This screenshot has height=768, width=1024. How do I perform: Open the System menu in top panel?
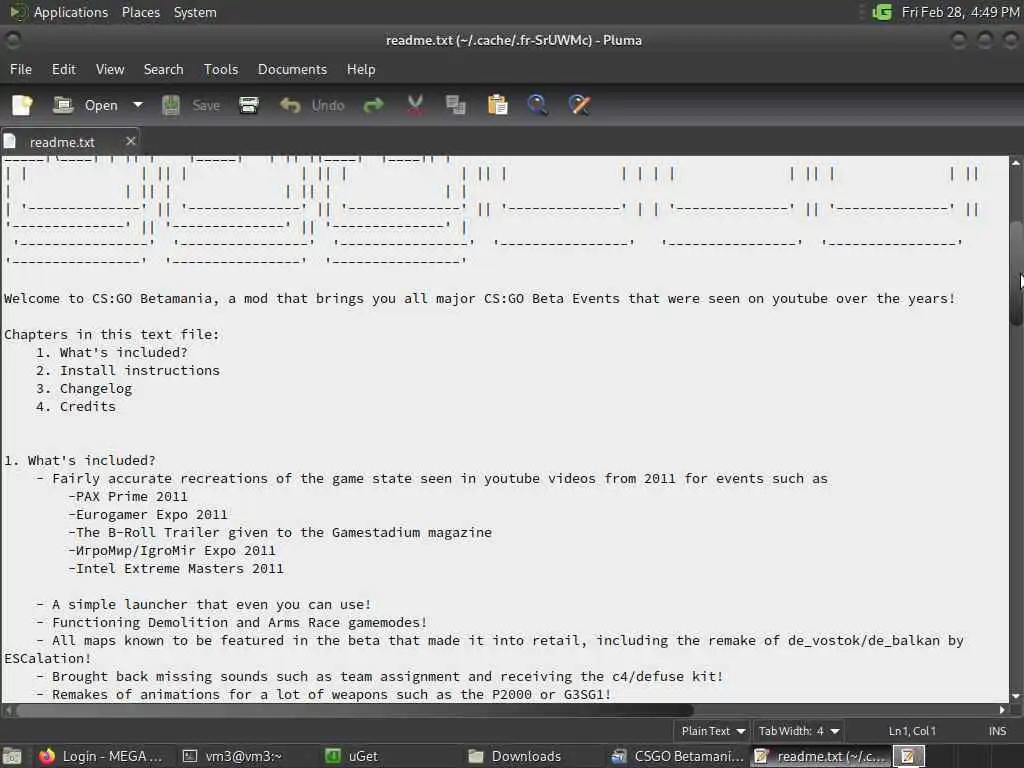coord(195,12)
